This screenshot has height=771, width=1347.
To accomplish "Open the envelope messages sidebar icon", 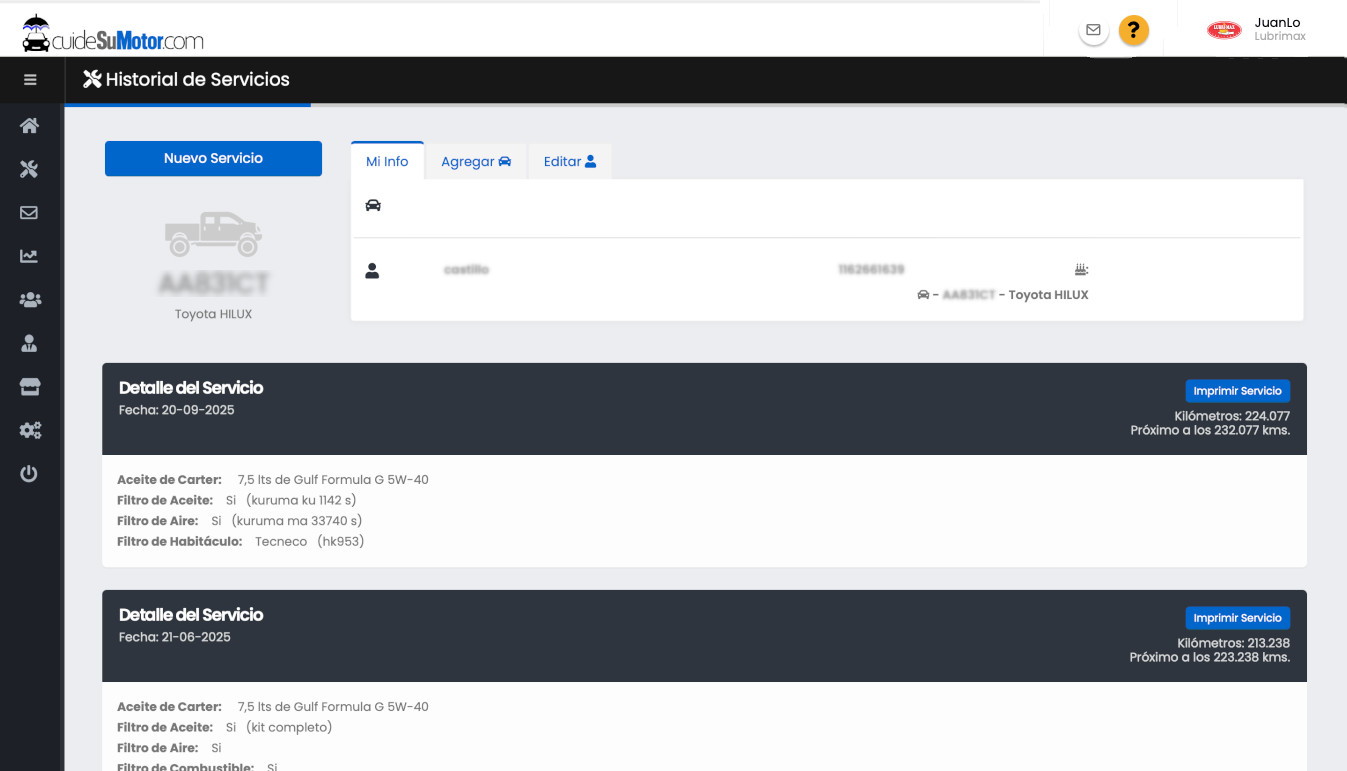I will (x=29, y=213).
